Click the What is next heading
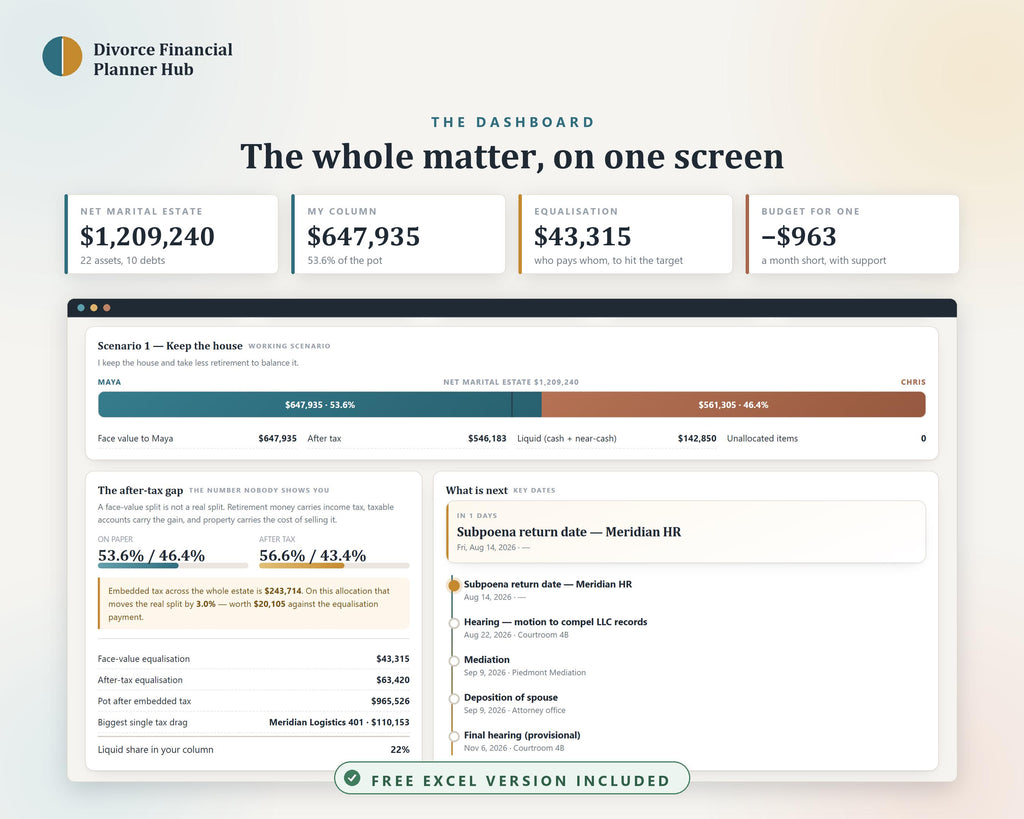The width and height of the screenshot is (1024, 819). (x=477, y=490)
